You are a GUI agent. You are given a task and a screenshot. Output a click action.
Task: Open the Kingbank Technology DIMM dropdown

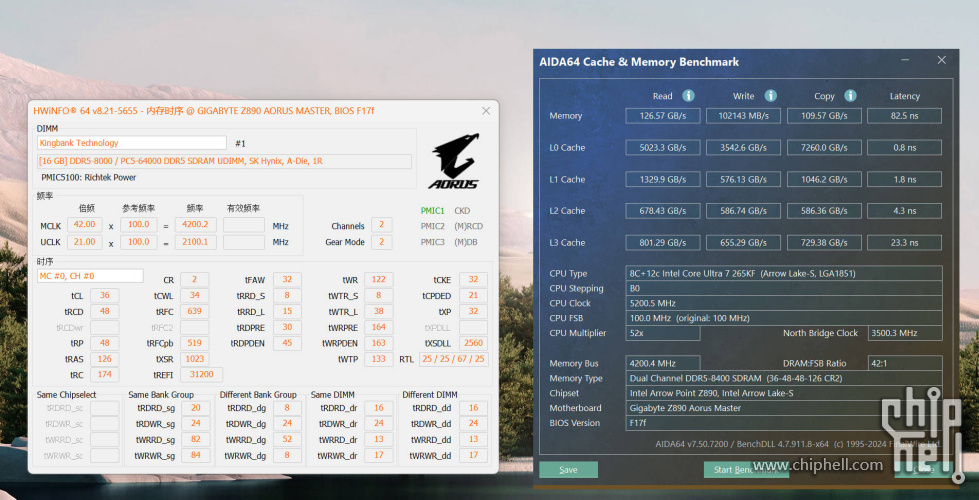[x=132, y=143]
